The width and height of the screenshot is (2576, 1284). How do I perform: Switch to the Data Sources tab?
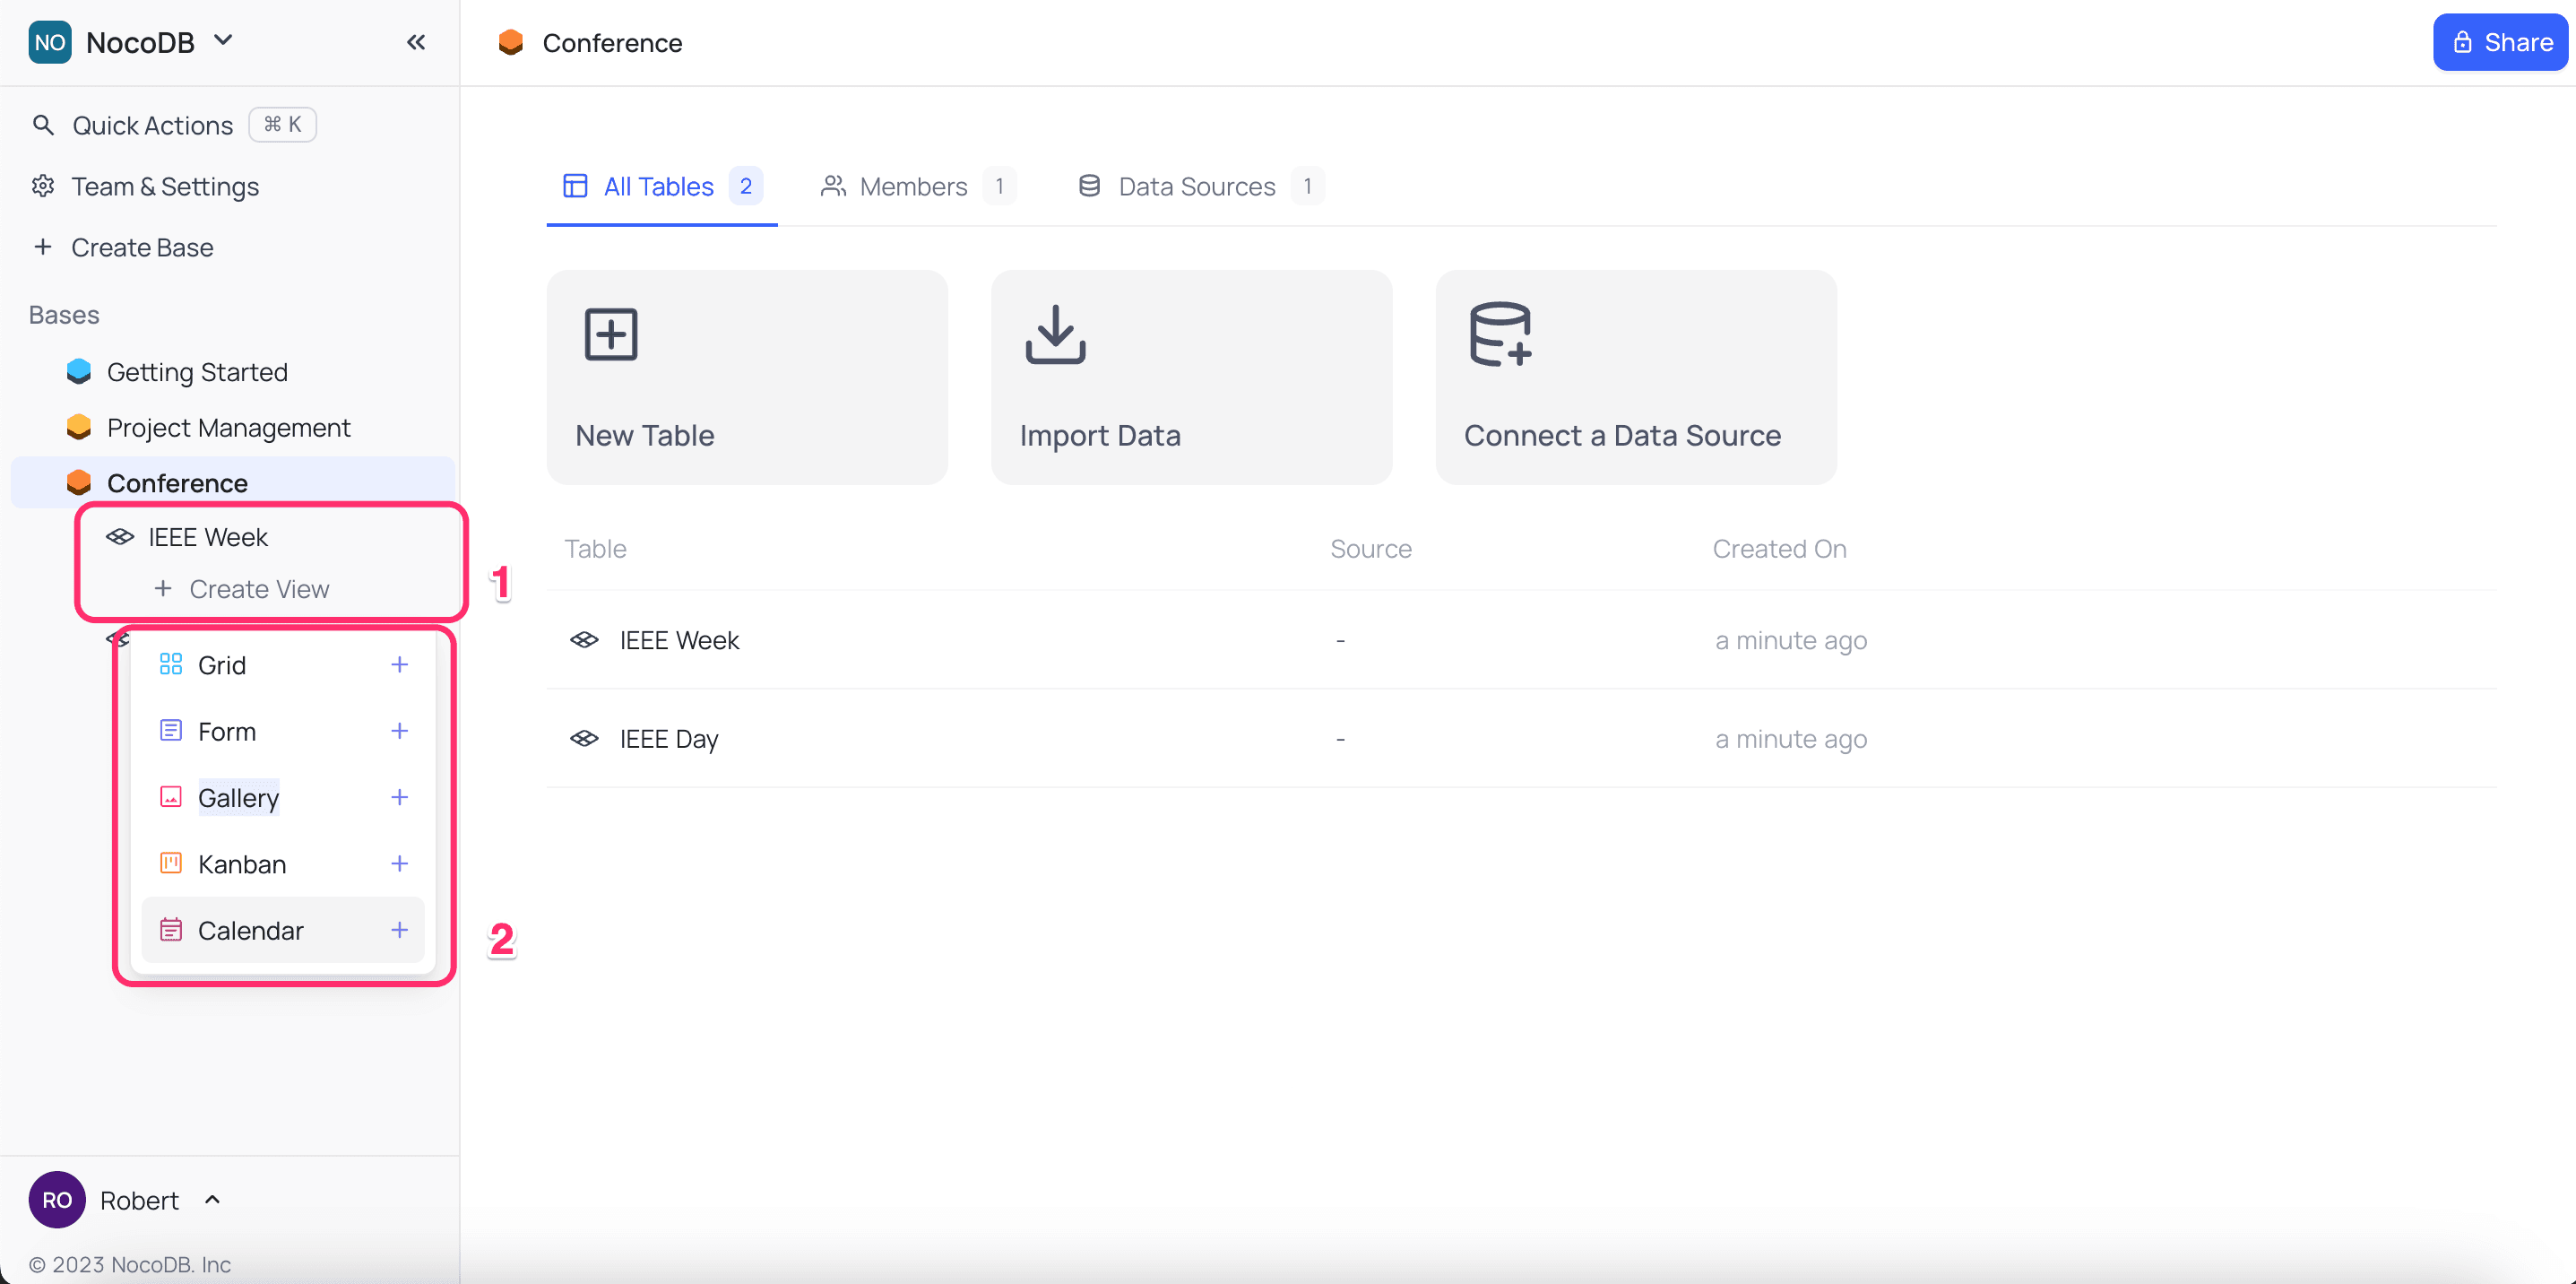click(1196, 187)
